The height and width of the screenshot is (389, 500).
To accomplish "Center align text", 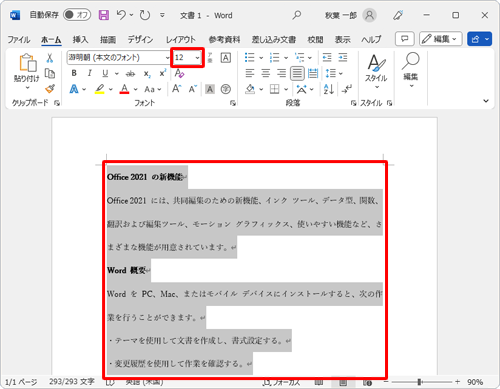I will 265,73.
